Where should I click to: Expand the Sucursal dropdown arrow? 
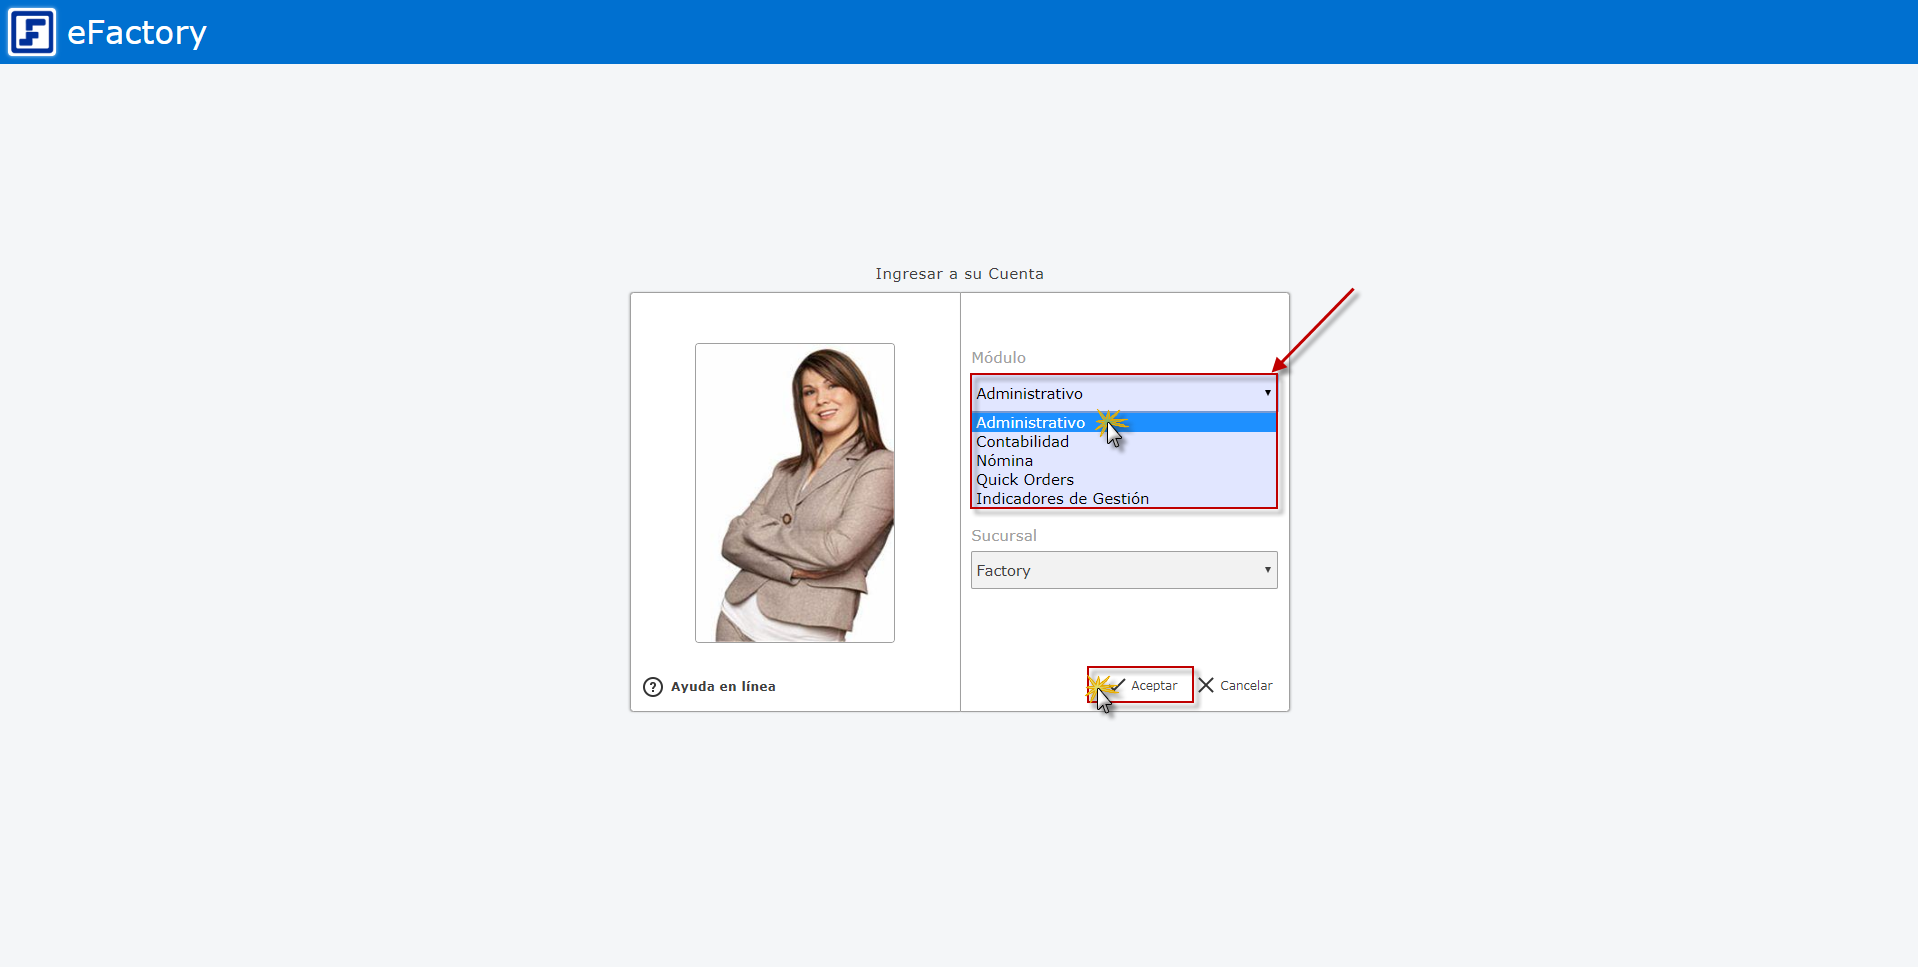pos(1267,570)
